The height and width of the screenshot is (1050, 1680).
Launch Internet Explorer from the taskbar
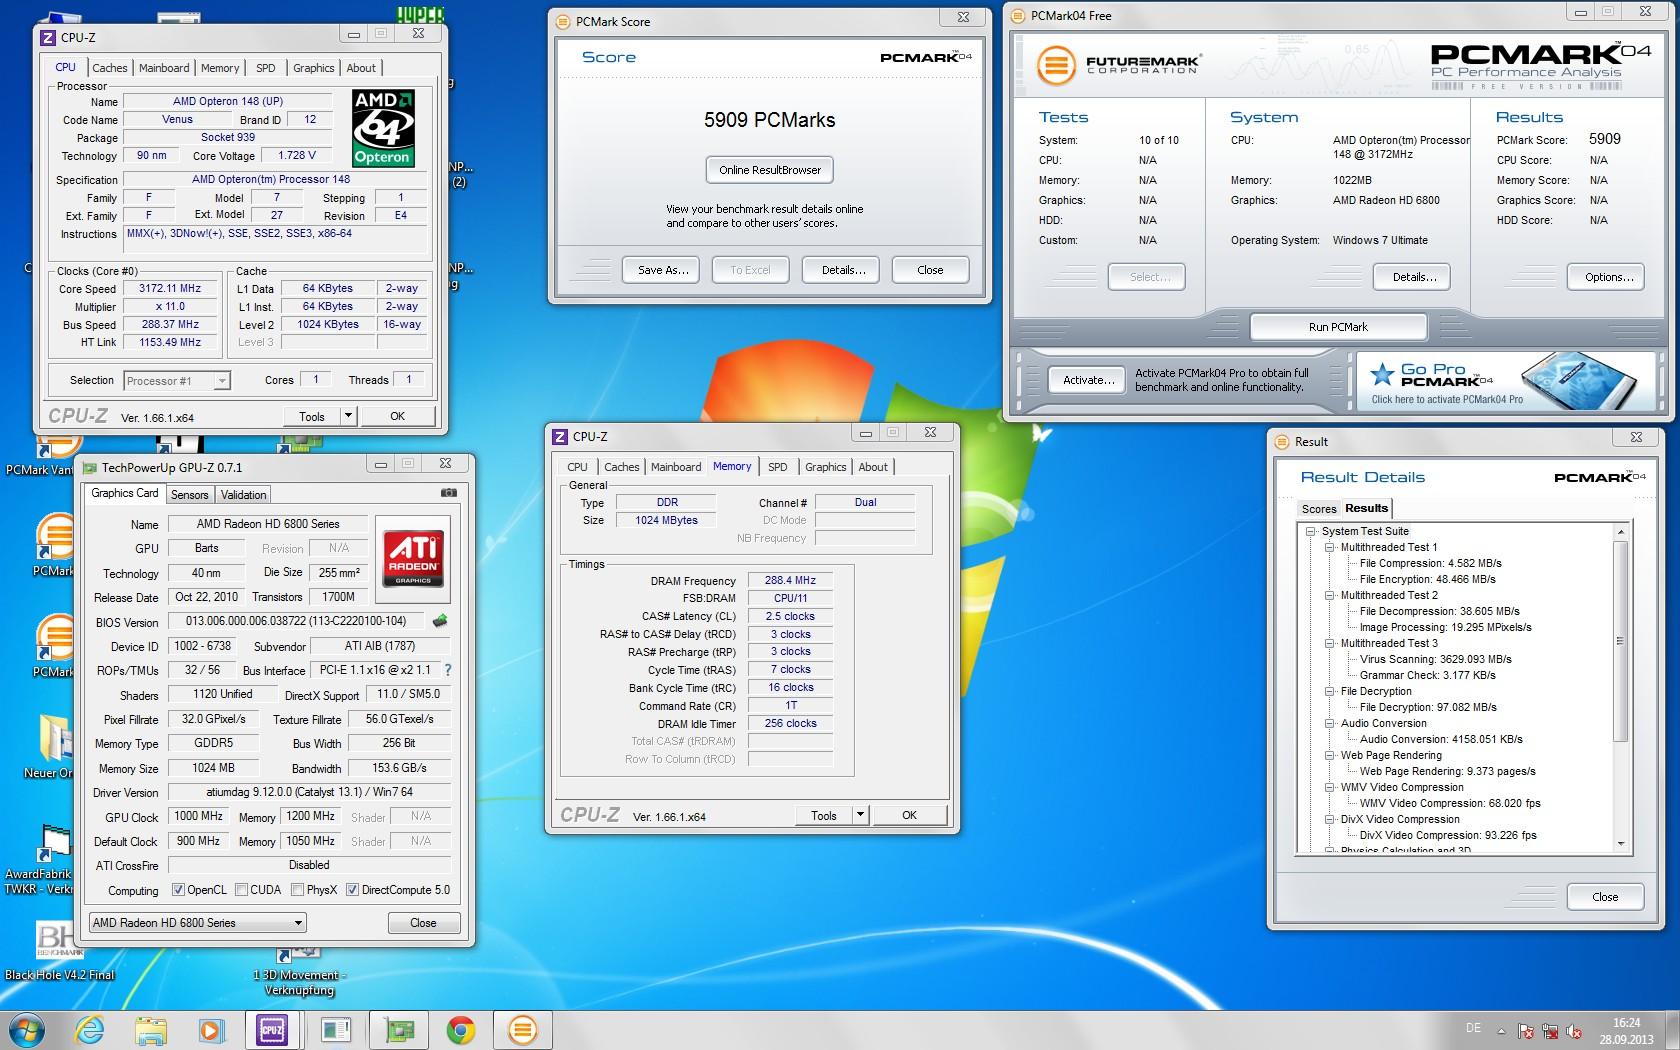90,1029
